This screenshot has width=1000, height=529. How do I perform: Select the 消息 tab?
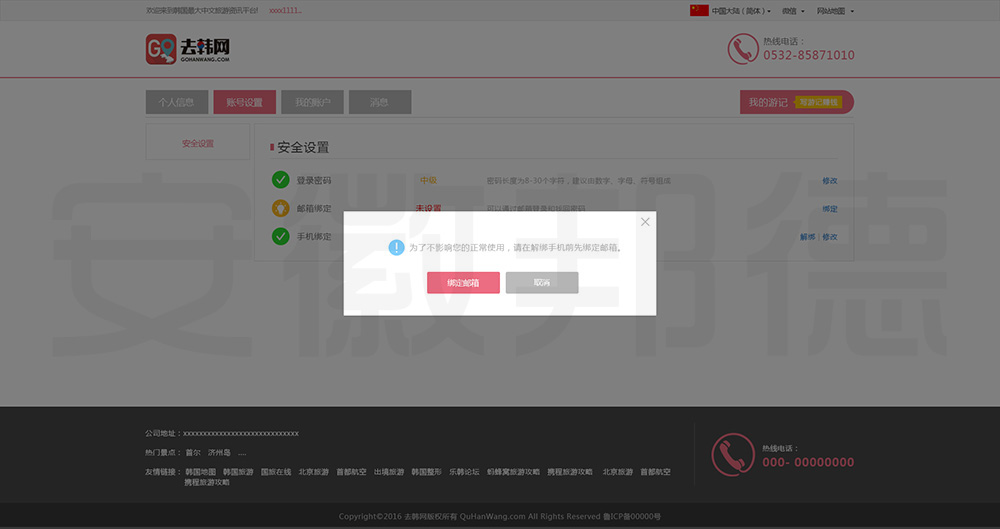point(379,102)
